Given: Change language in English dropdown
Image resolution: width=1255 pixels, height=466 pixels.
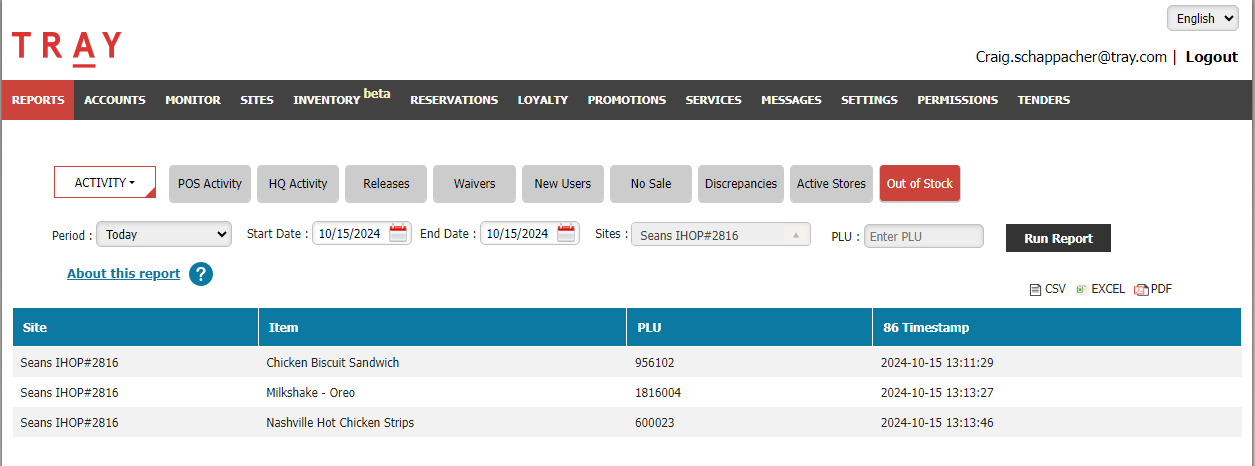Looking at the screenshot, I should click(x=1208, y=18).
